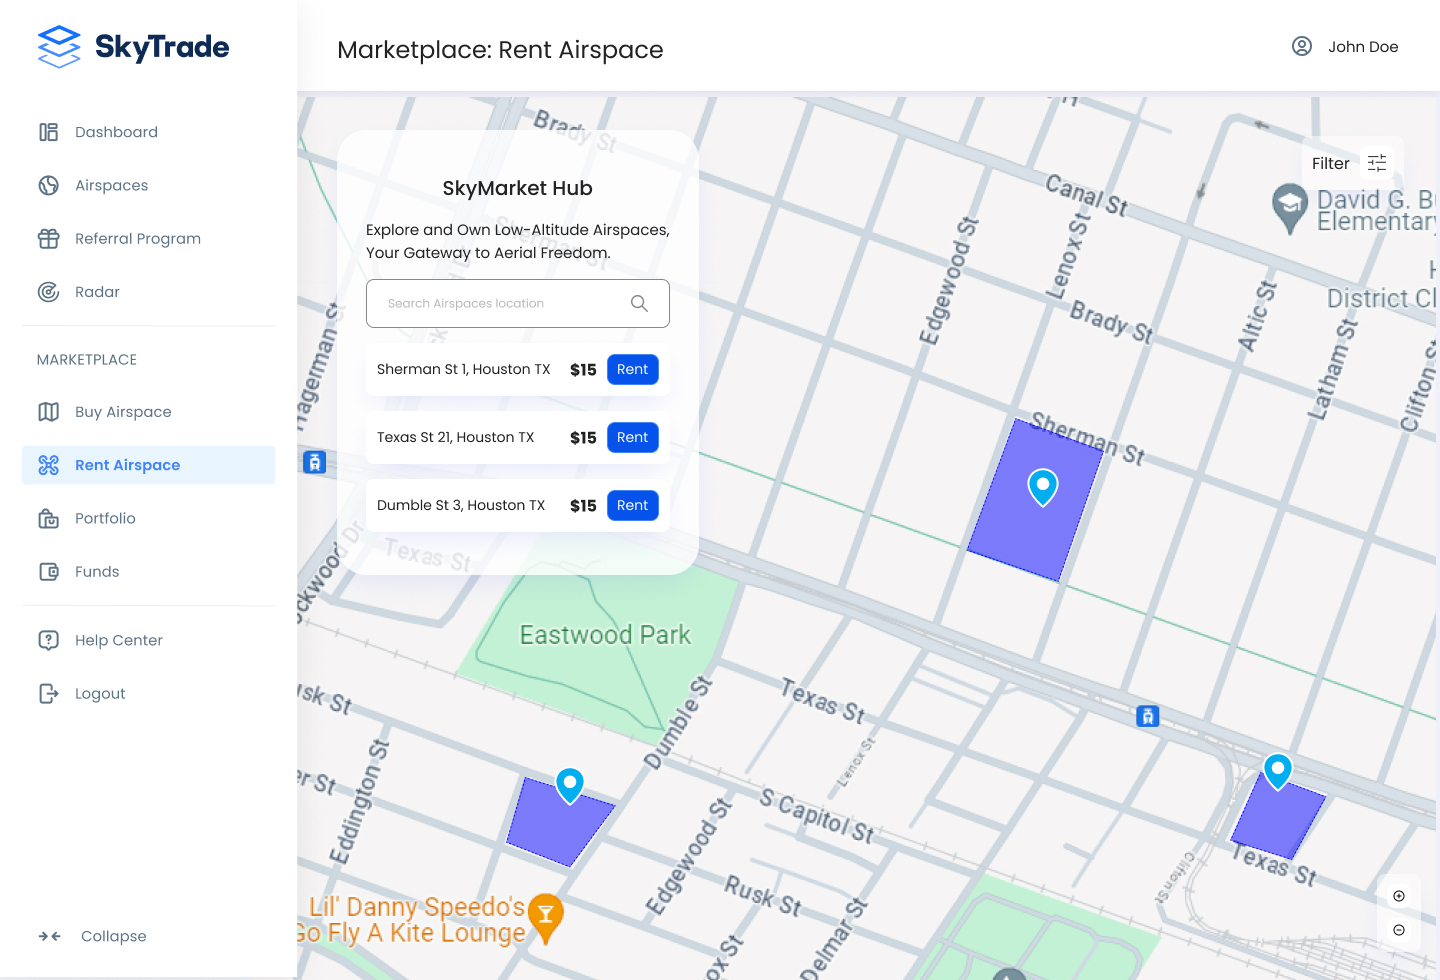Image resolution: width=1440 pixels, height=980 pixels.
Task: Collapse the sidebar
Action: [93, 936]
